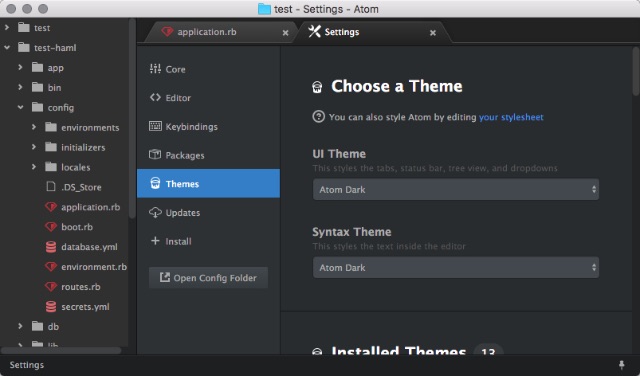
Task: Follow the your stylesheet link
Action: (511, 117)
